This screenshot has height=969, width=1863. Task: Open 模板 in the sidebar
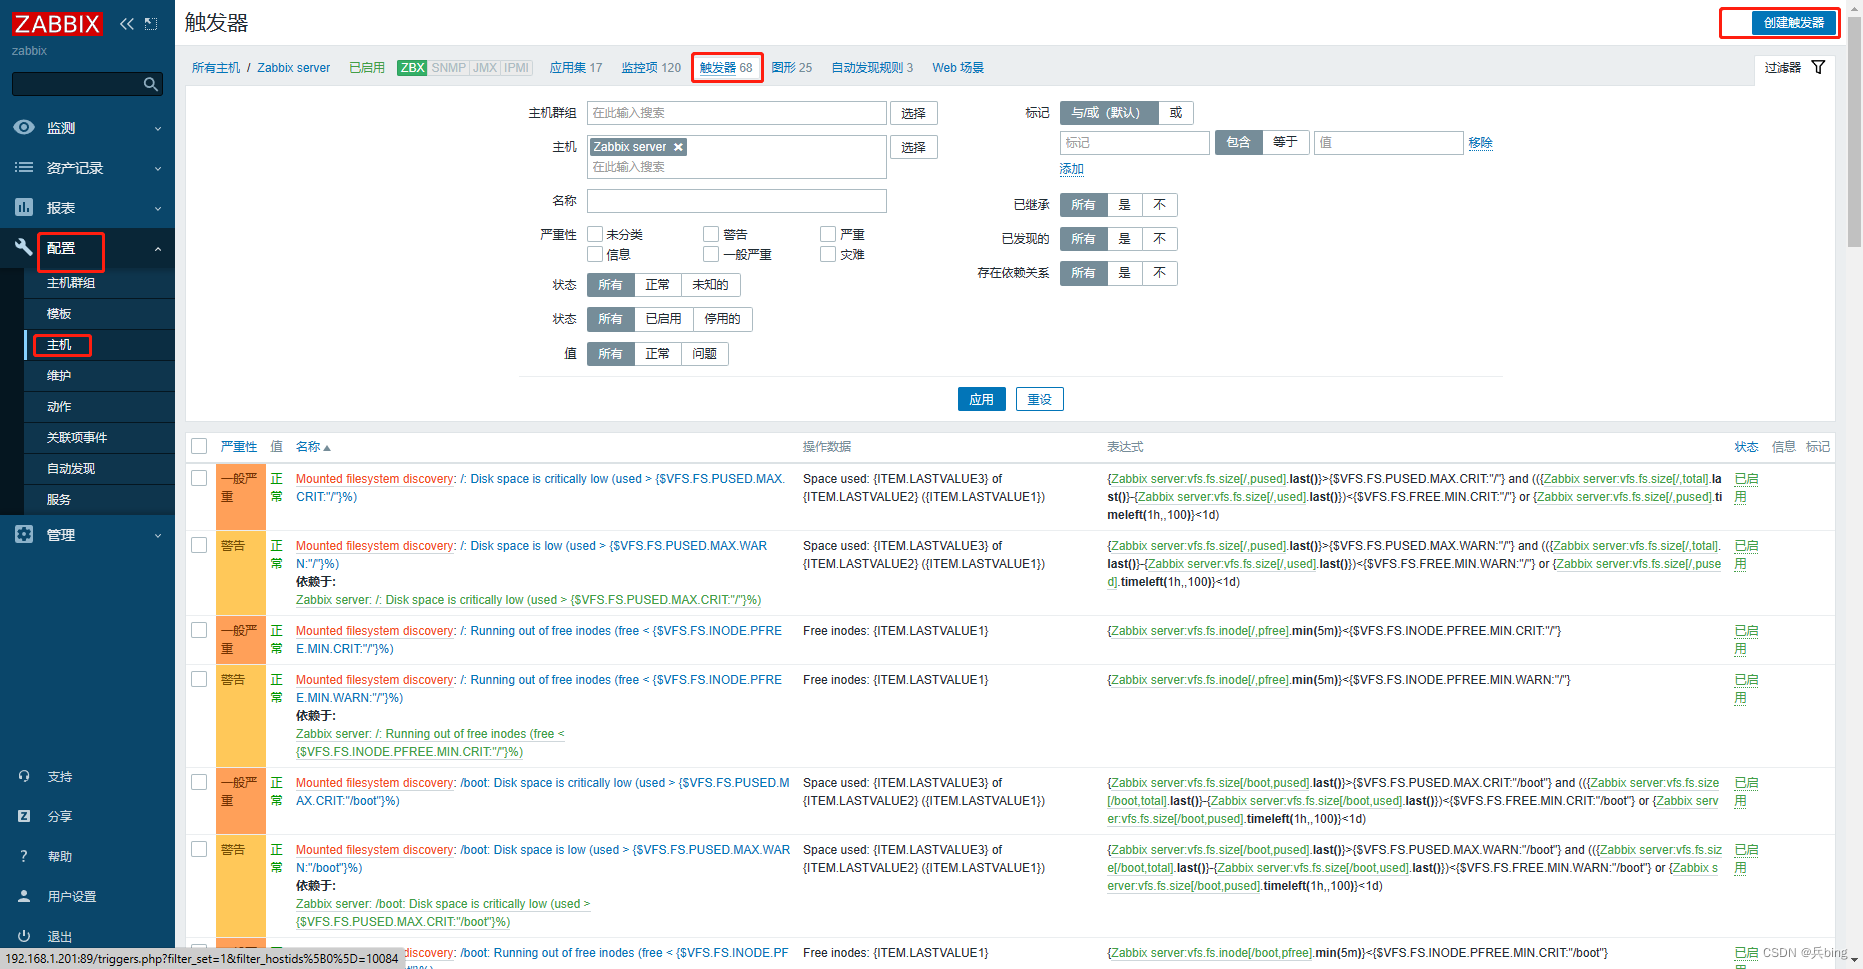coord(59,314)
